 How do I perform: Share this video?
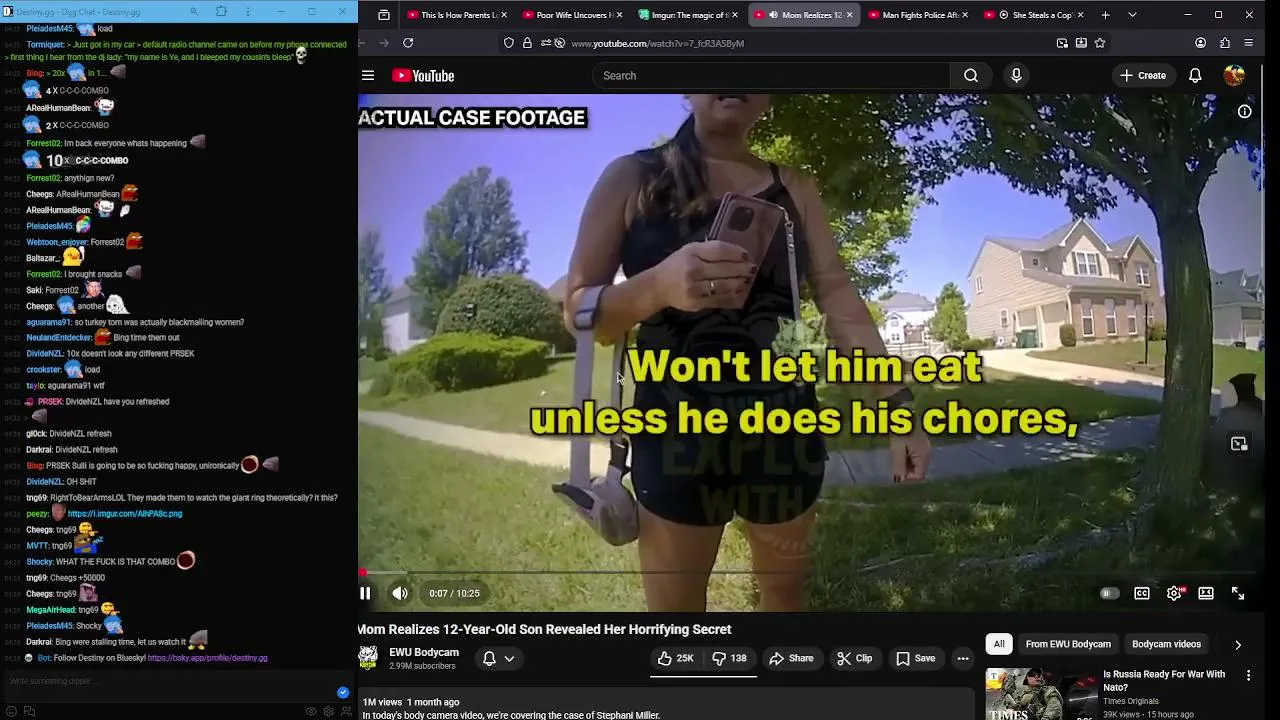pos(791,658)
